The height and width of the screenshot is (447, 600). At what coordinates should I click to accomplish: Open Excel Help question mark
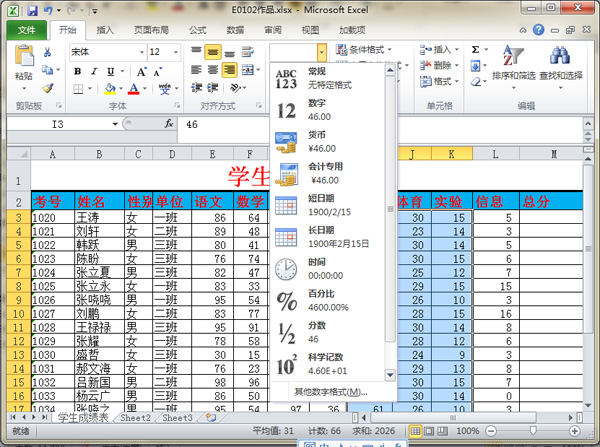[538, 29]
